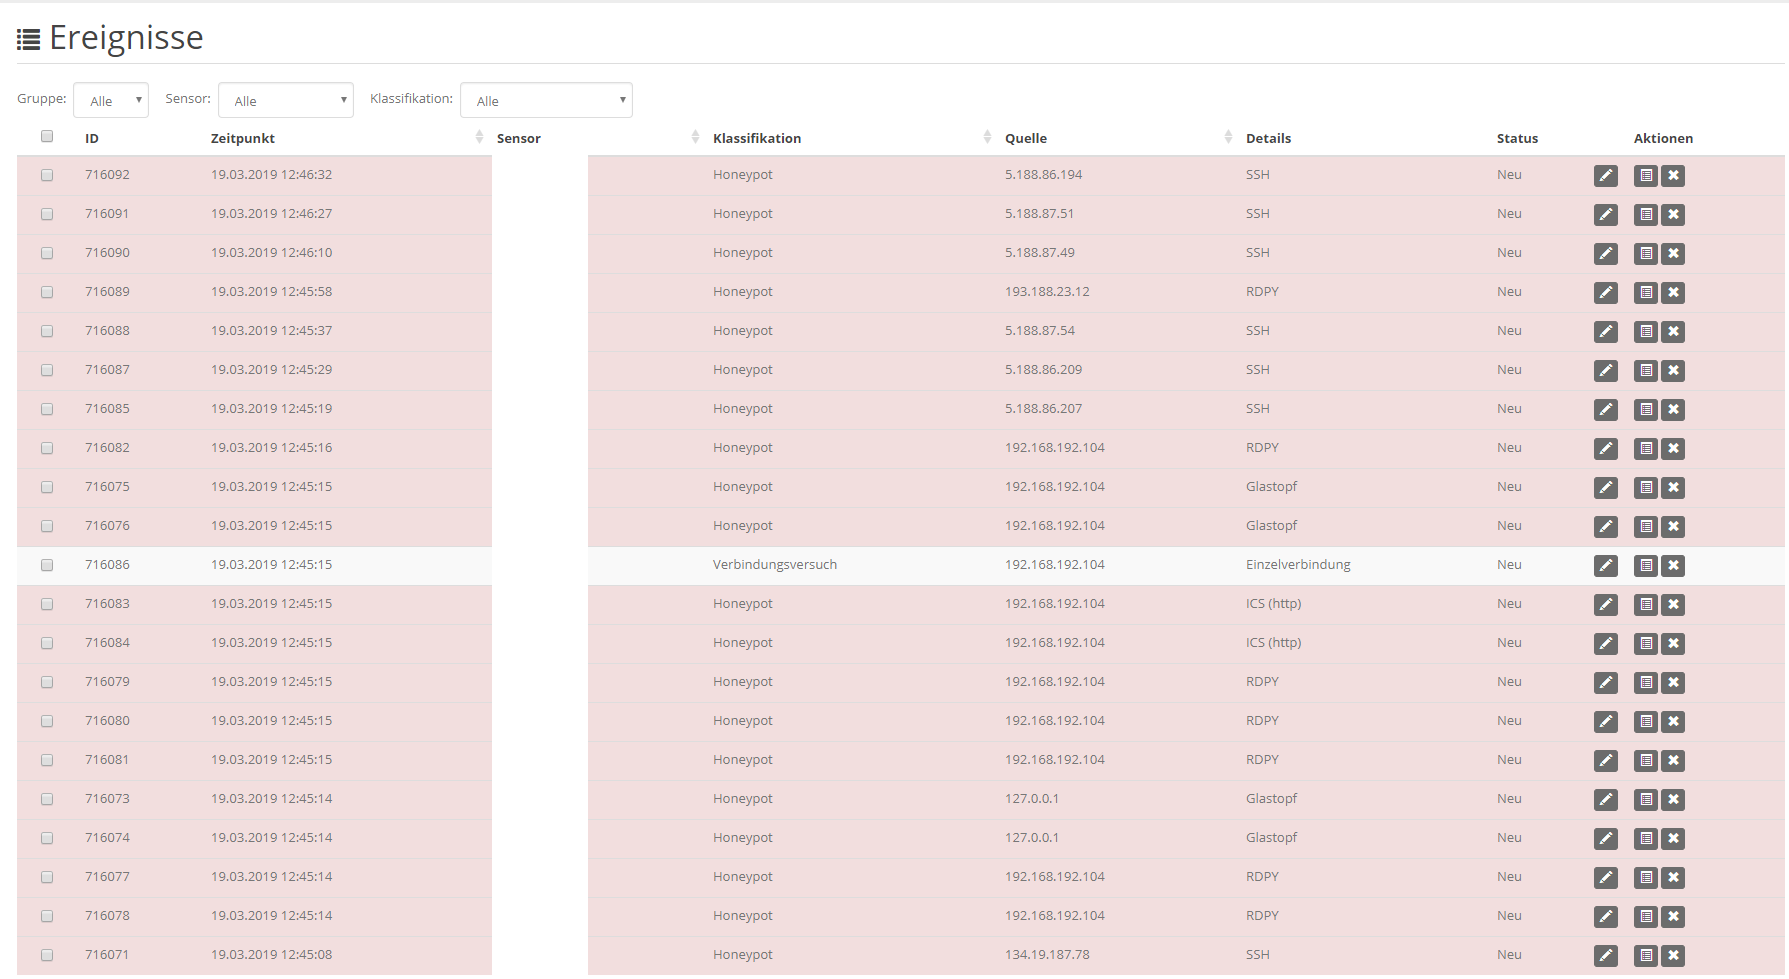
Task: Edit event 716081 with pencil icon
Action: click(x=1605, y=761)
